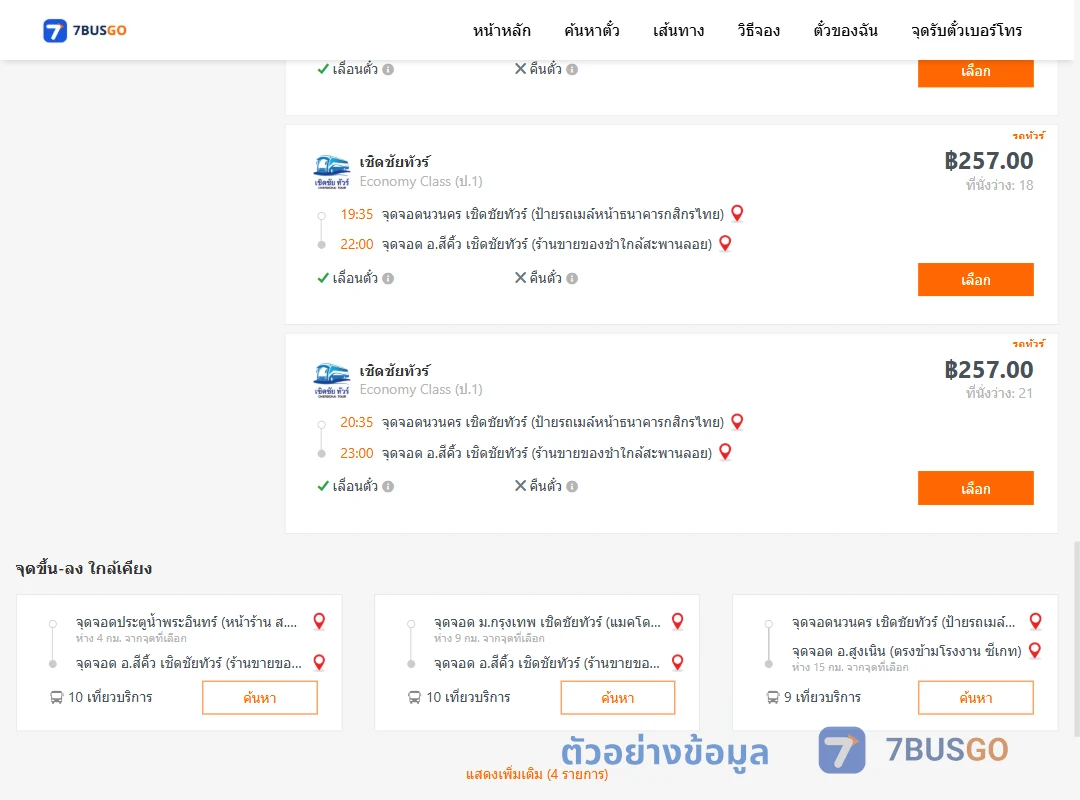1080x800 pixels.
Task: Open the จุดรับตั๋วเบอร์โทร menu item
Action: coord(966,30)
